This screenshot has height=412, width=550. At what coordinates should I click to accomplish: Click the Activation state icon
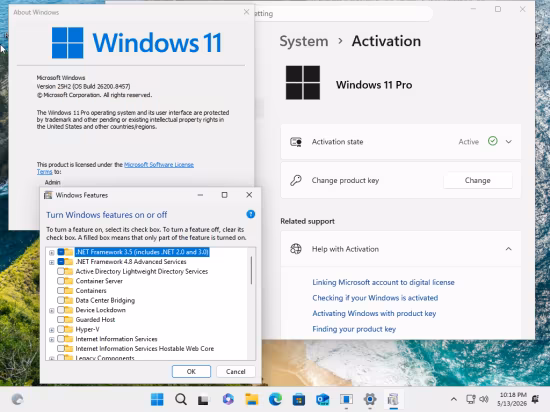[x=296, y=142]
